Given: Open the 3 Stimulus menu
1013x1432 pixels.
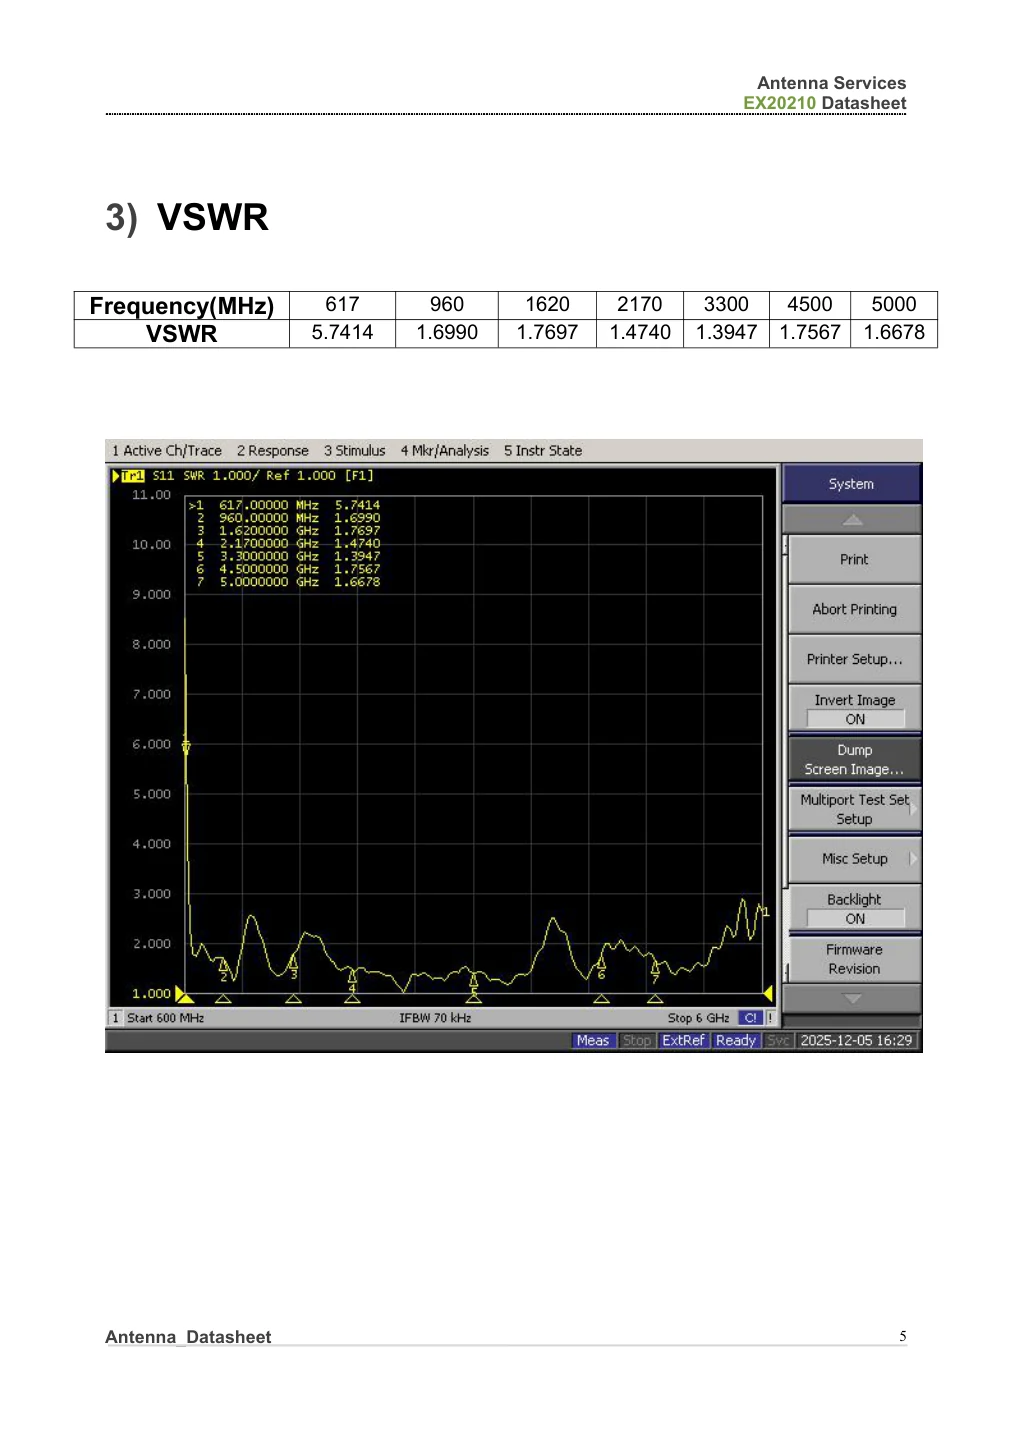Looking at the screenshot, I should (354, 451).
